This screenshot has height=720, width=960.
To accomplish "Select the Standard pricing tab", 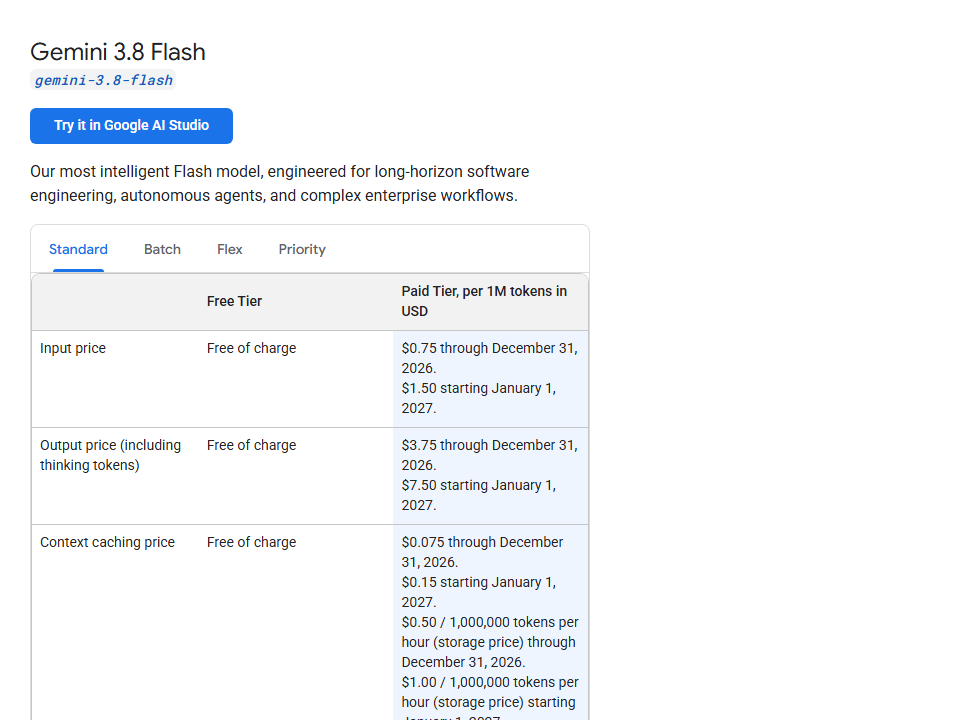I will click(78, 249).
